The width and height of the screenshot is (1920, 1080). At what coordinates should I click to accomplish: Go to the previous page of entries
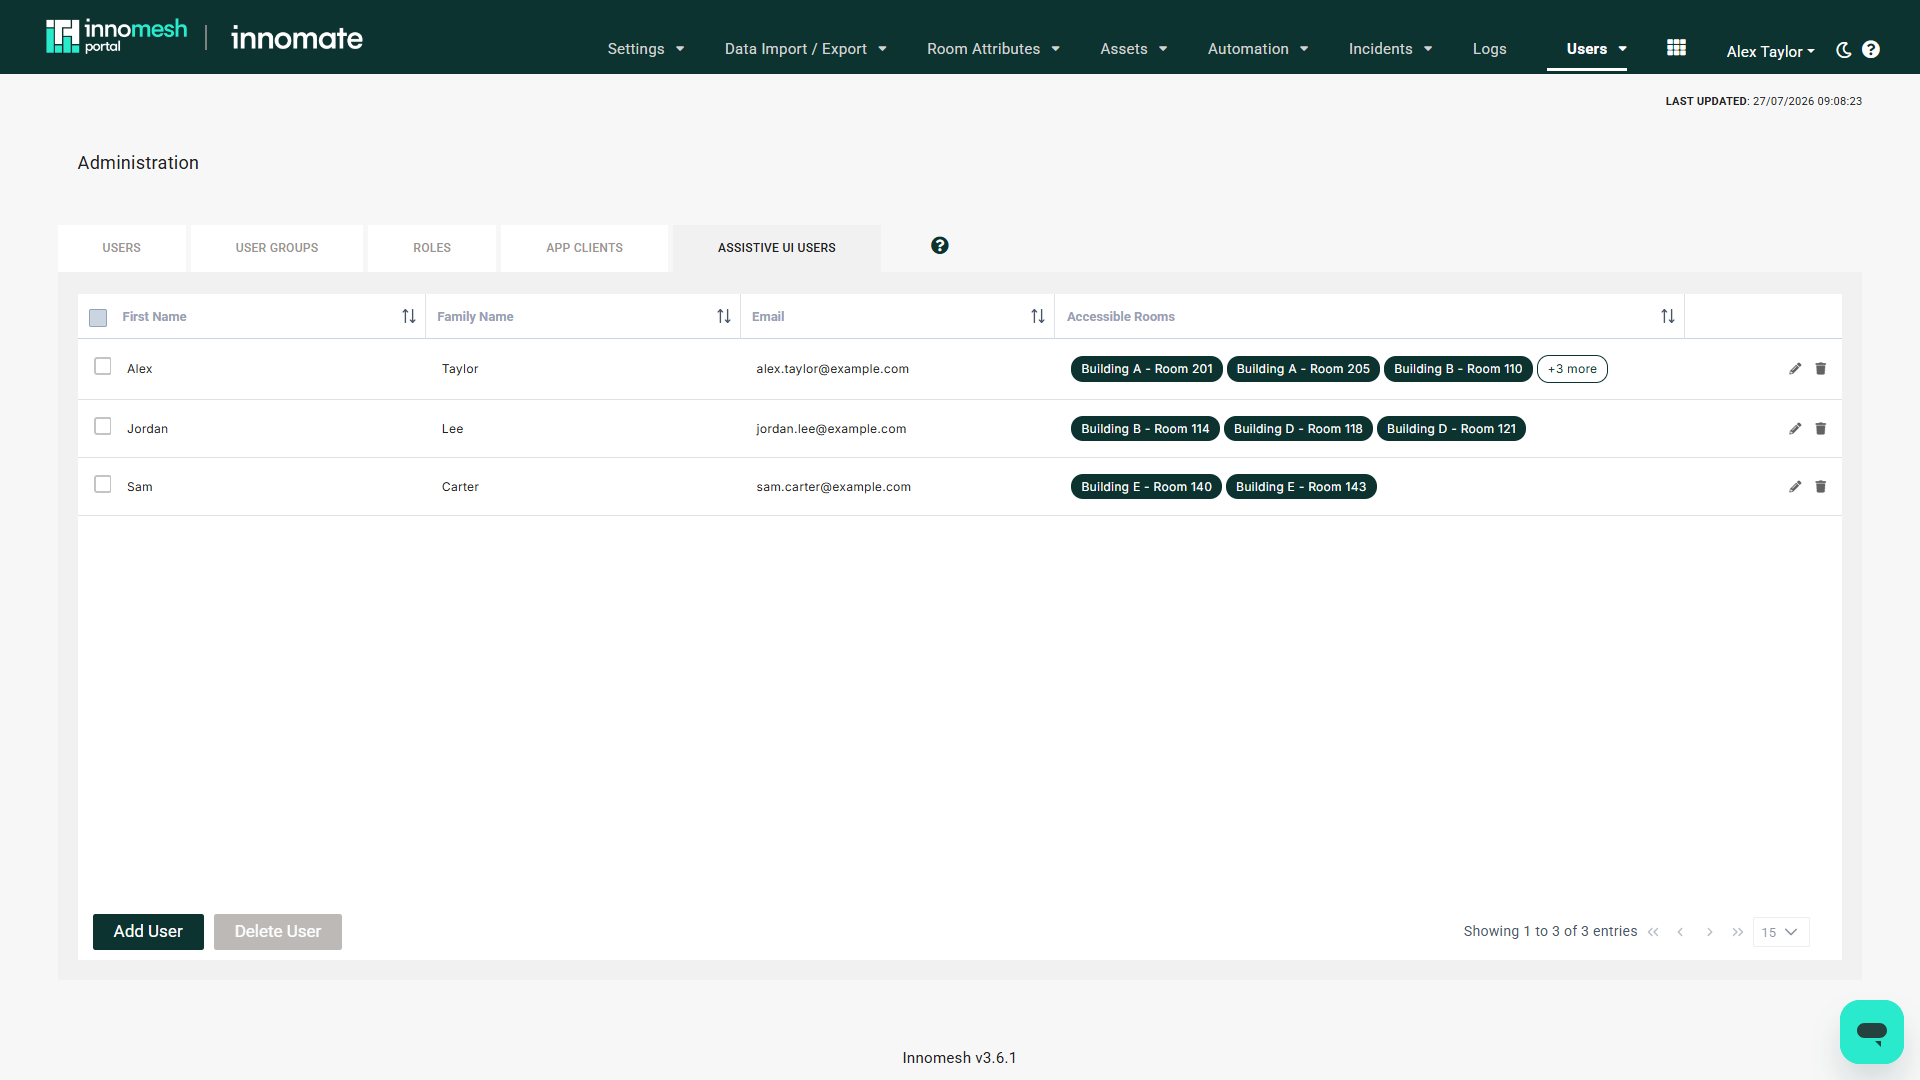pos(1681,932)
